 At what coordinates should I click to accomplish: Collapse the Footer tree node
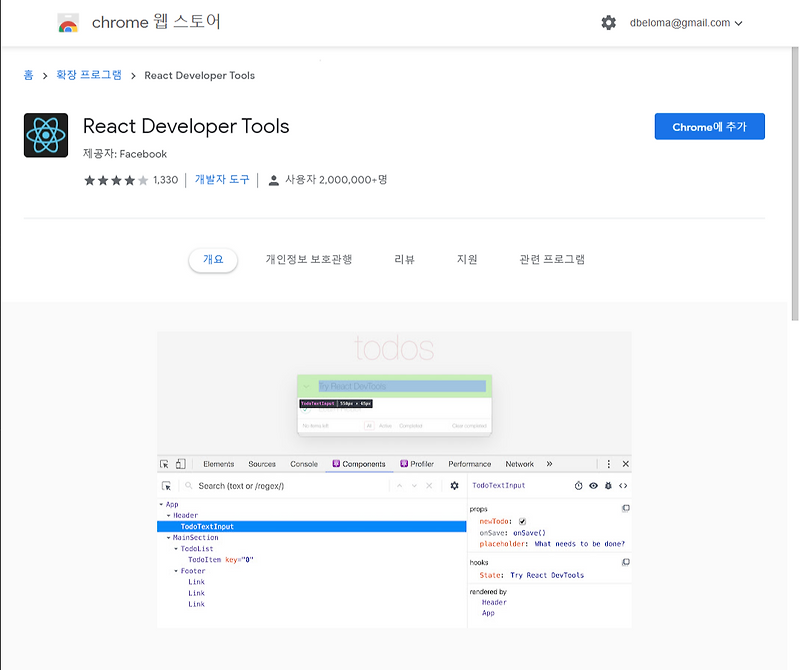click(177, 570)
